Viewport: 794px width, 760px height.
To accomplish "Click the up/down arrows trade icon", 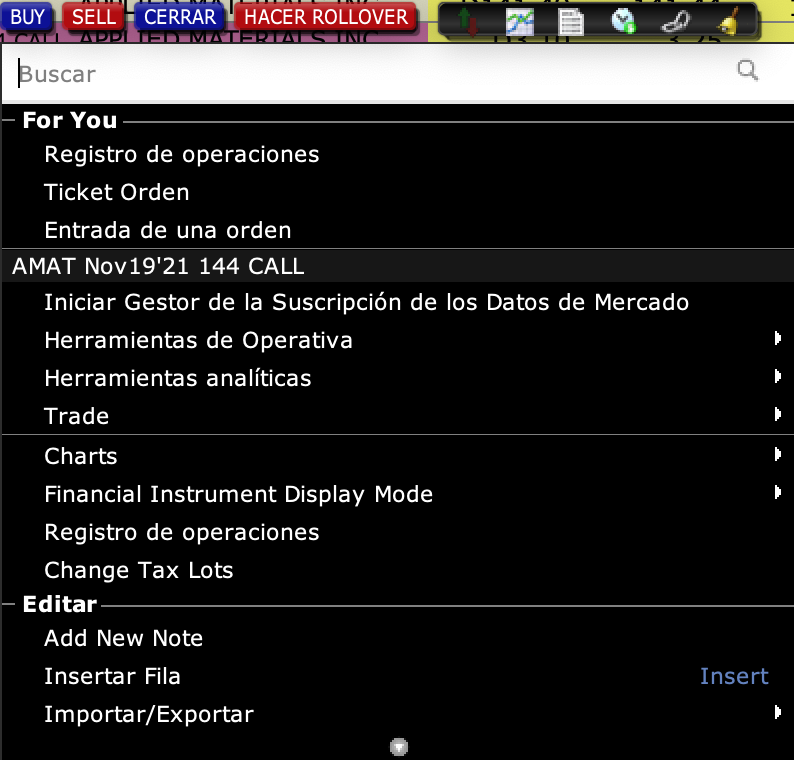I will 468,21.
